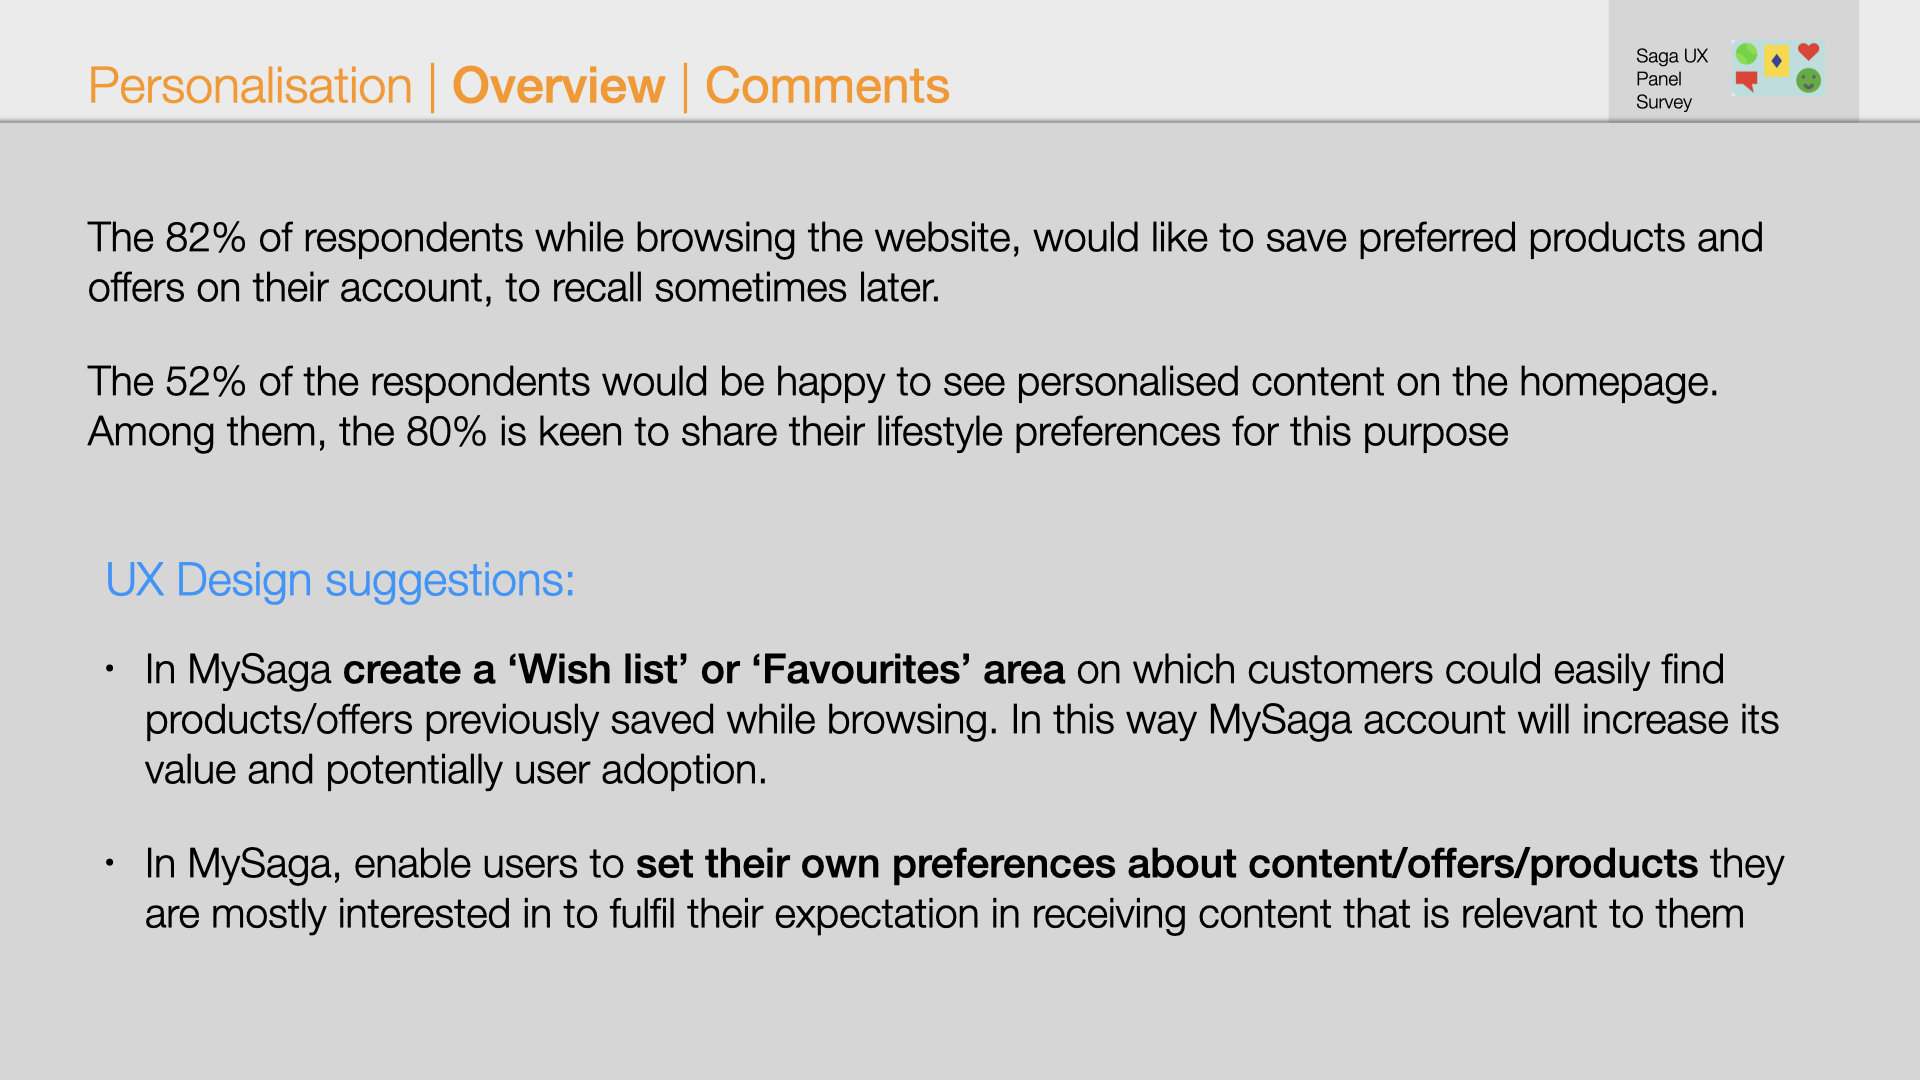Click the UX Design suggestions heading
1920x1080 pixels.
pyautogui.click(x=340, y=580)
